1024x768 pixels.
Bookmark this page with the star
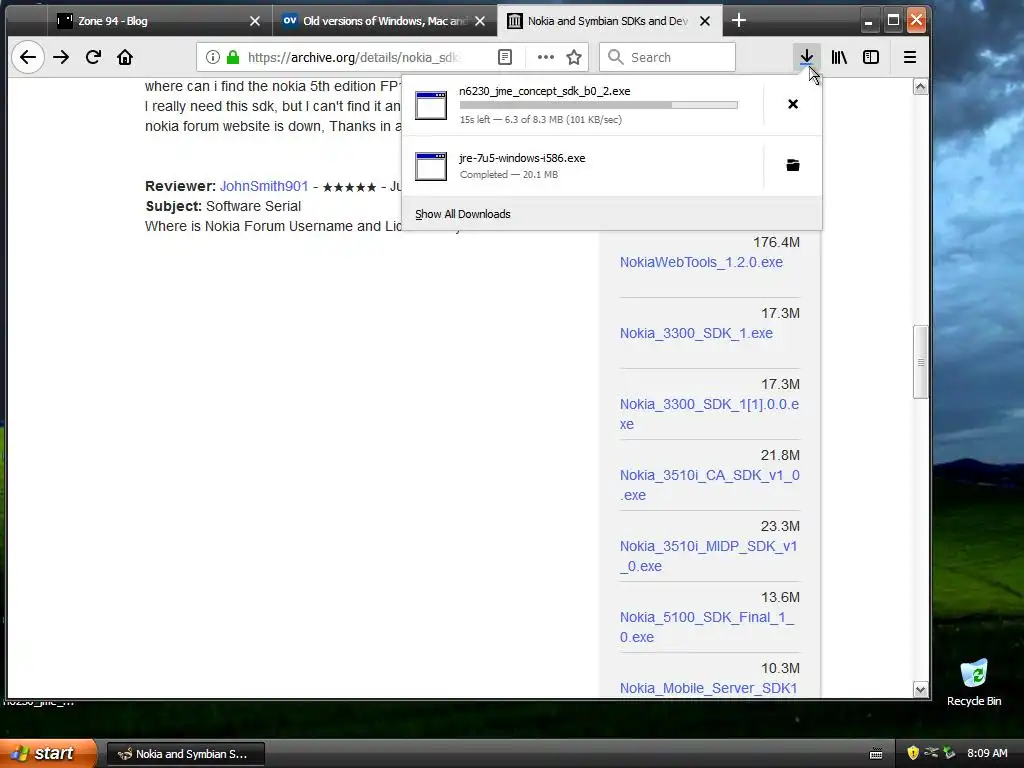(574, 57)
